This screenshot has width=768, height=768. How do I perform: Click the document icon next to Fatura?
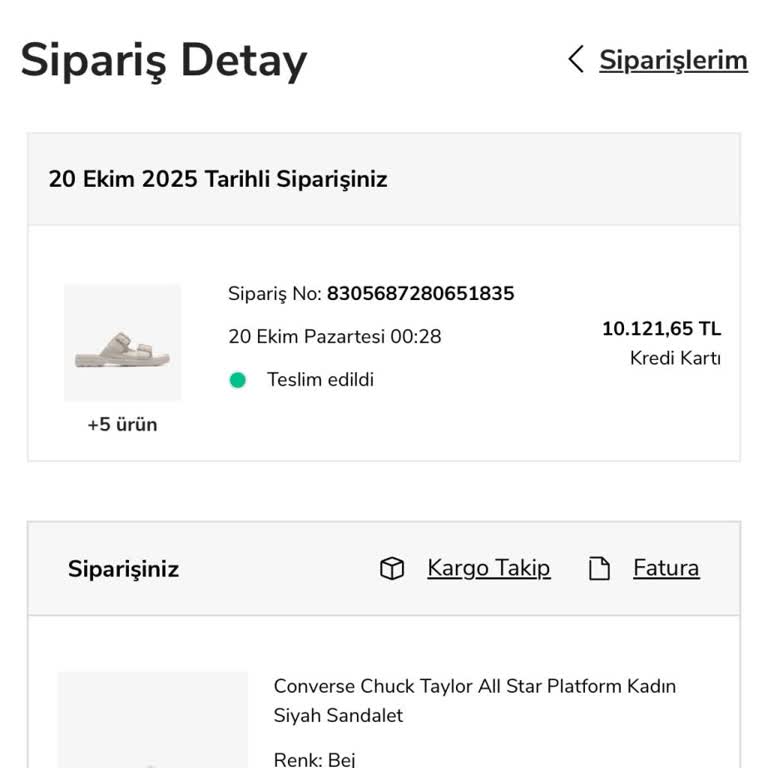tap(599, 569)
